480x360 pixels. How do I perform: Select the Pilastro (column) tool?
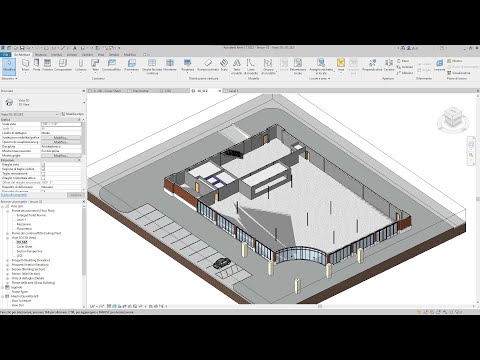(81, 65)
